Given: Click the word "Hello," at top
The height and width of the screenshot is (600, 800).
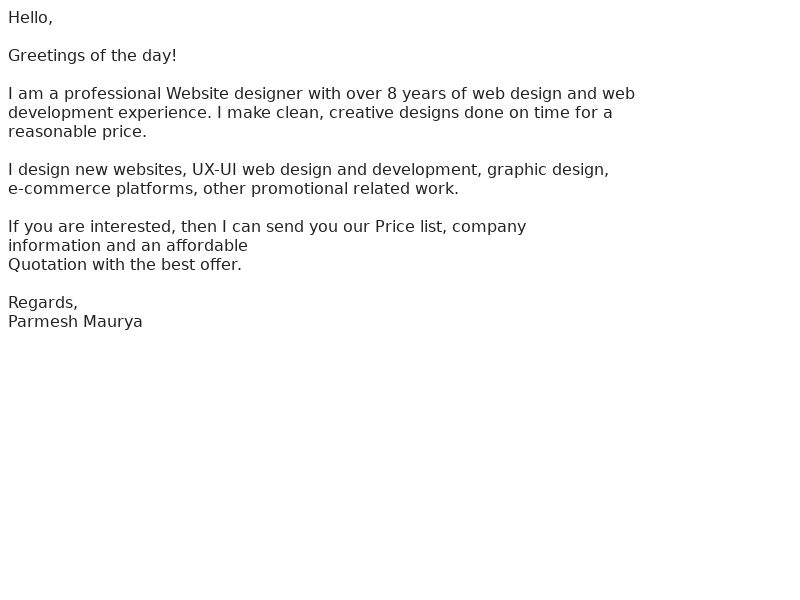Looking at the screenshot, I should click(30, 18).
